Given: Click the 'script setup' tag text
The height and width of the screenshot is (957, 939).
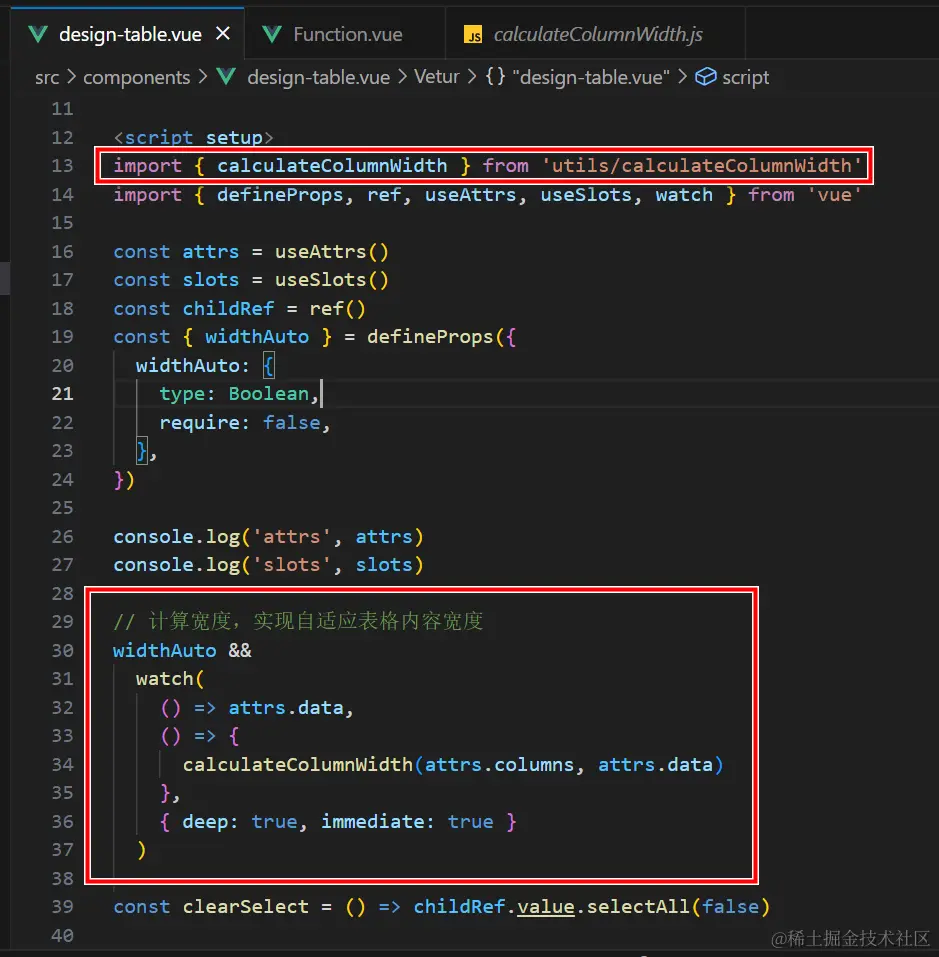Looking at the screenshot, I should tap(194, 137).
